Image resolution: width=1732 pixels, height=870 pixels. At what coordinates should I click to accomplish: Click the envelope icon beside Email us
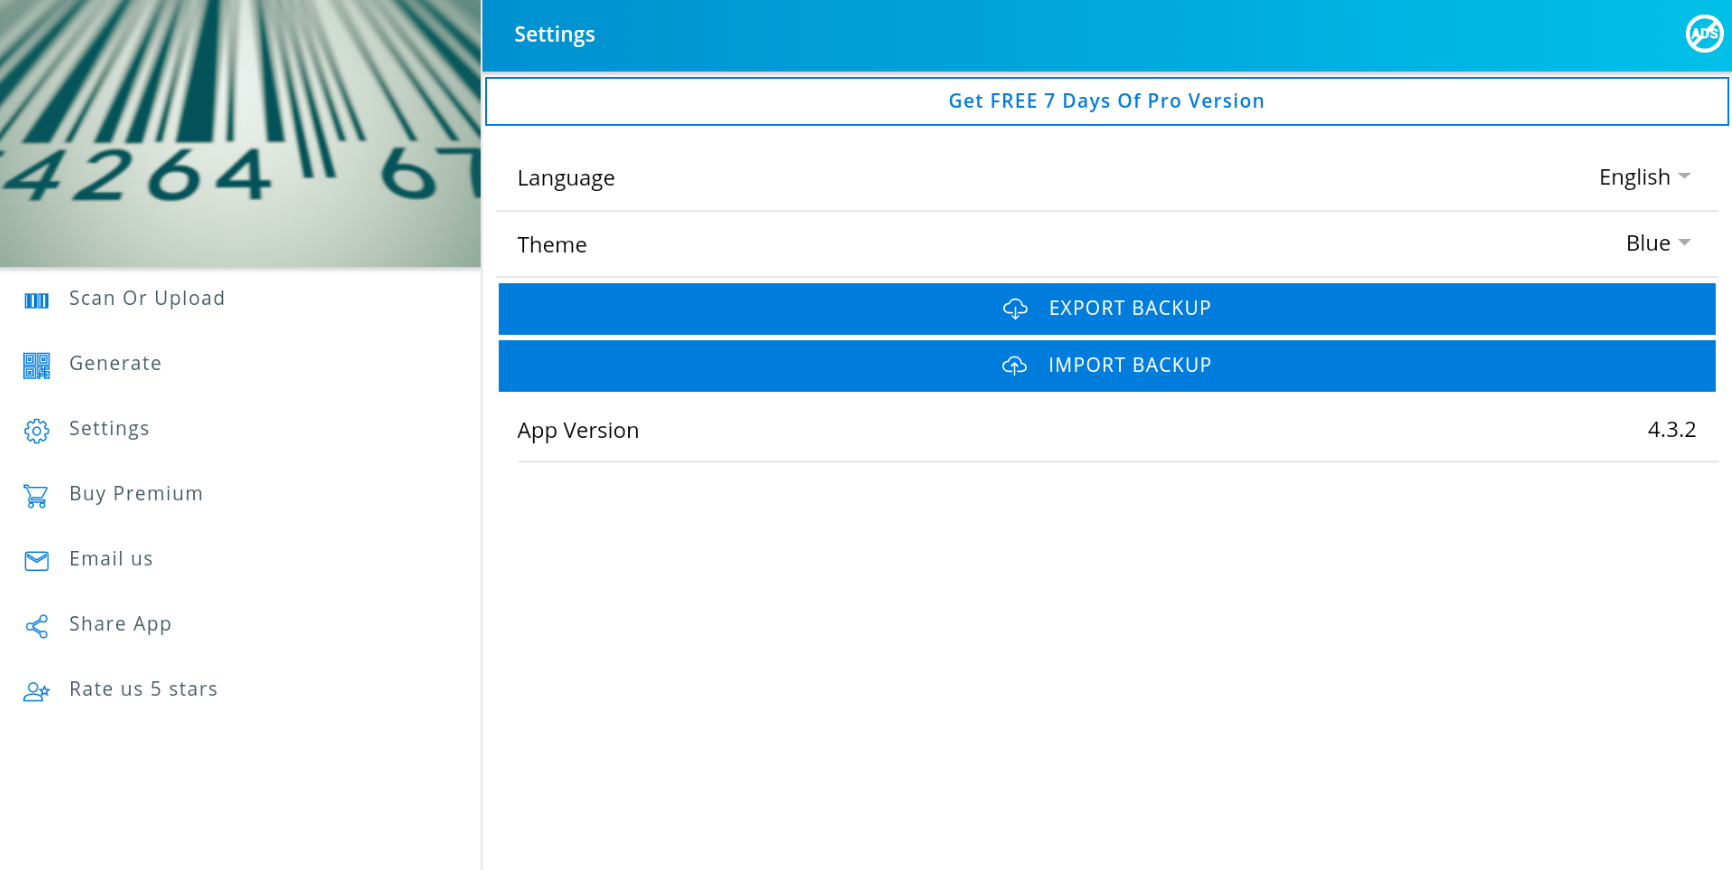pos(36,560)
